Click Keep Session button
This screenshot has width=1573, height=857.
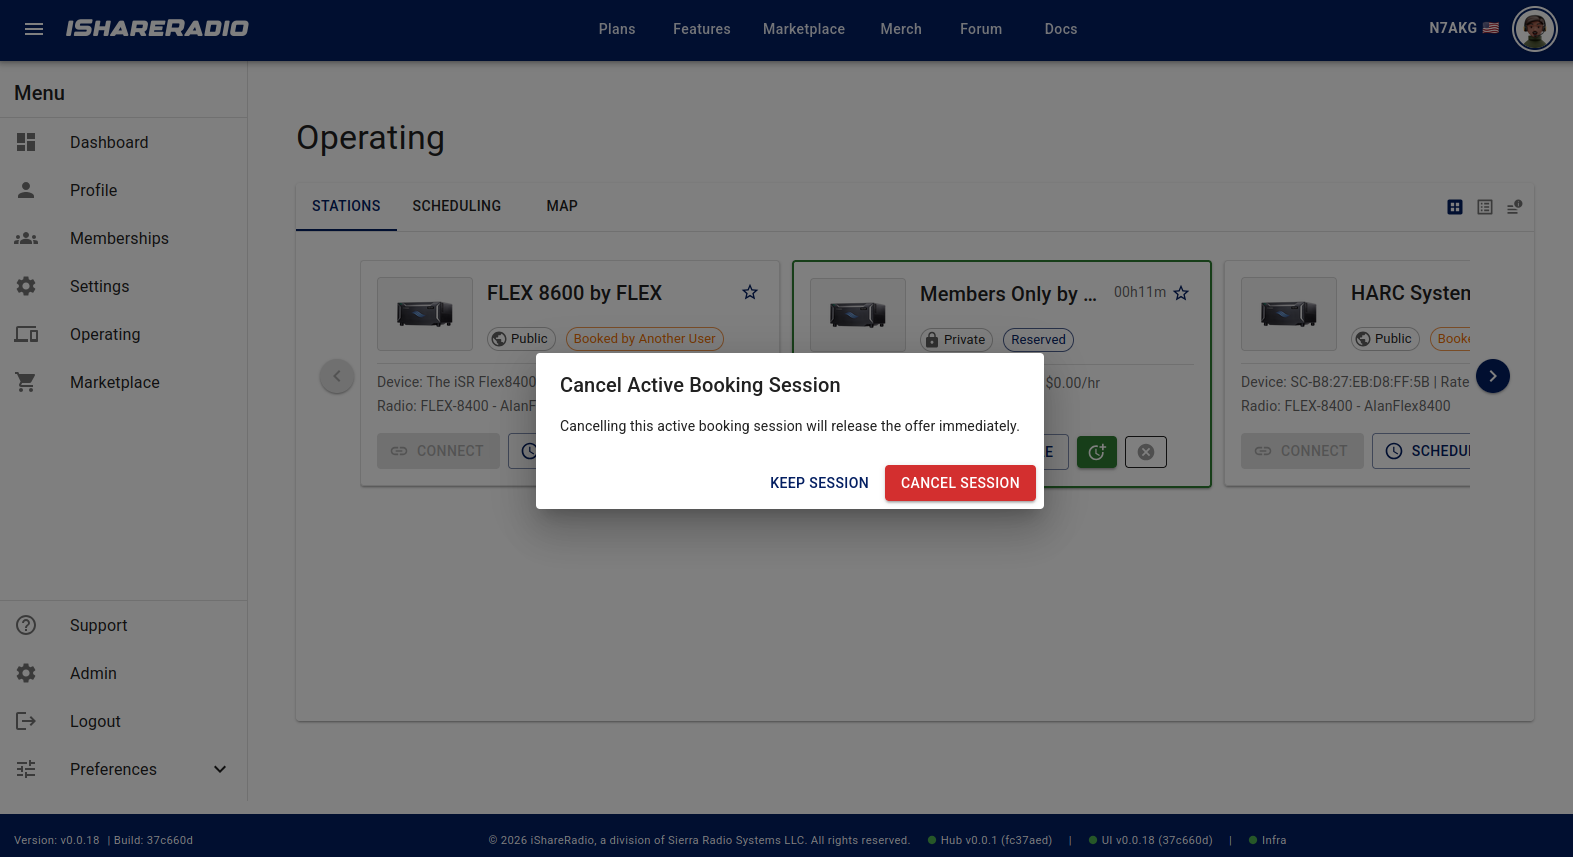pos(819,483)
